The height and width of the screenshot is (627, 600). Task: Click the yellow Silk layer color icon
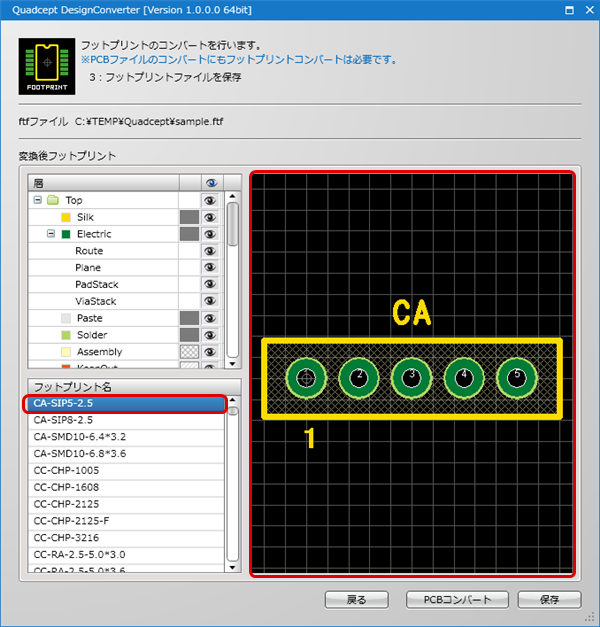[66, 217]
